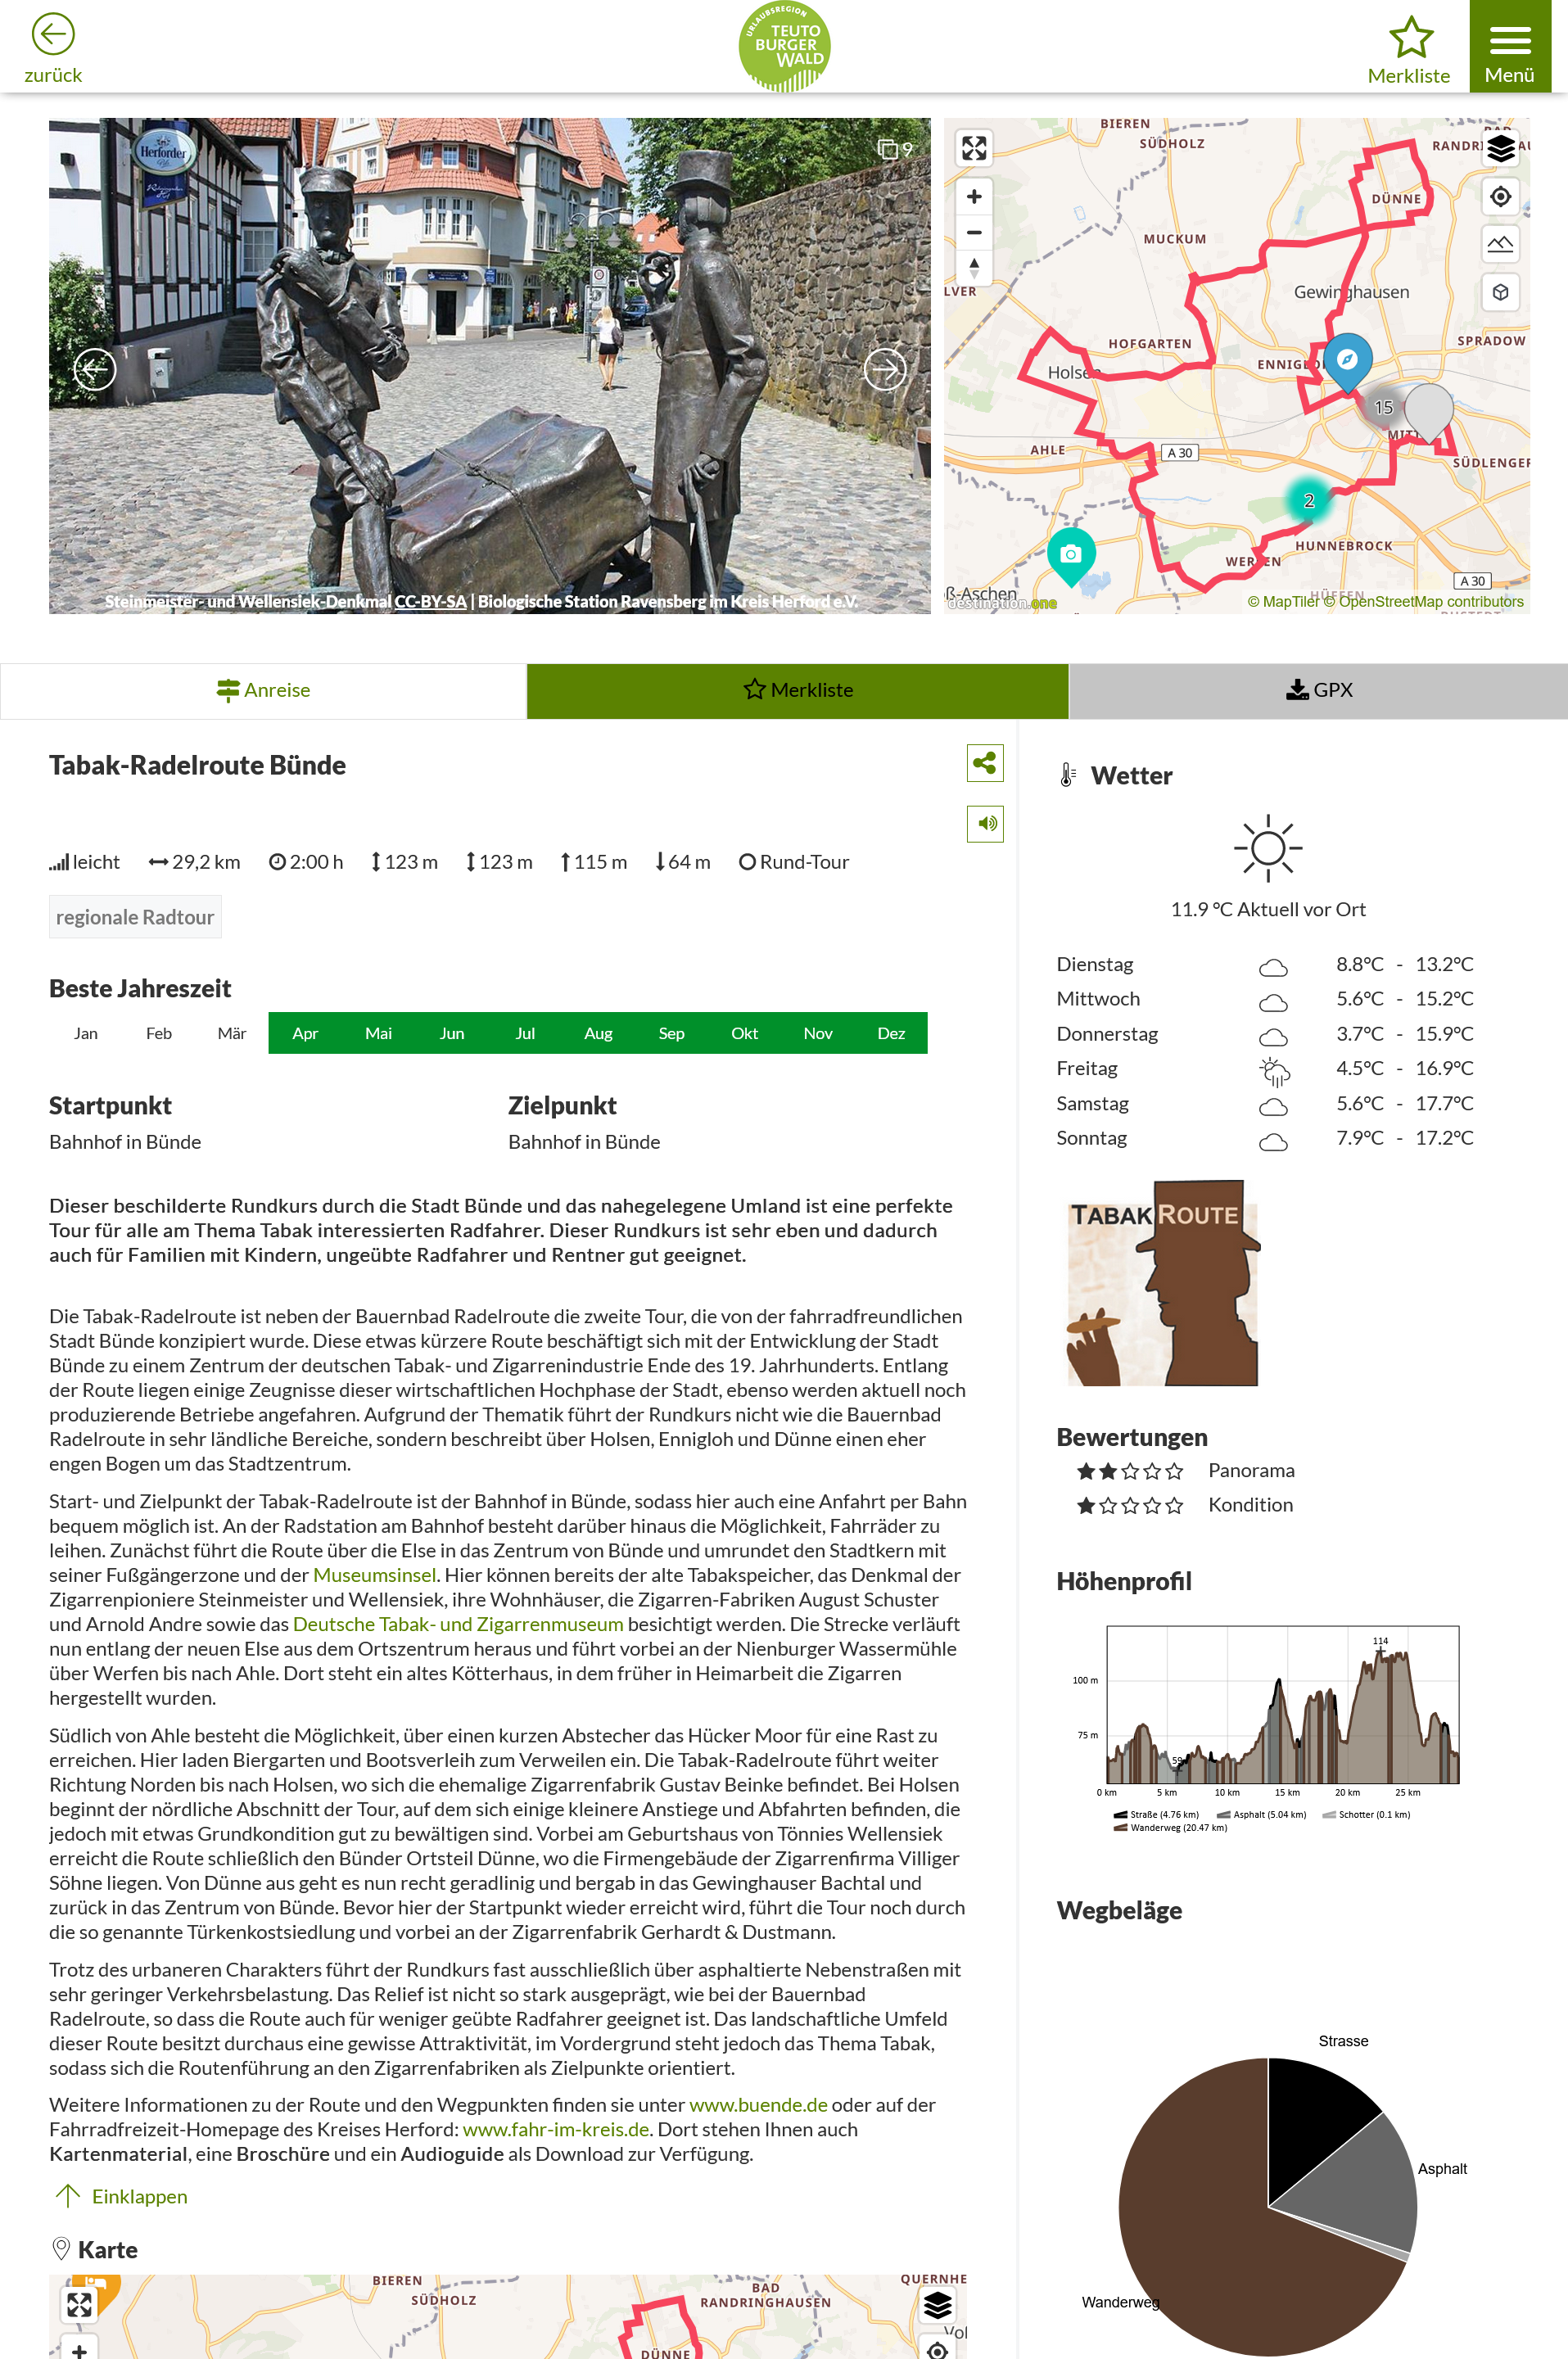Visit www.fahr-im-kreis.de link

pos(556,2129)
